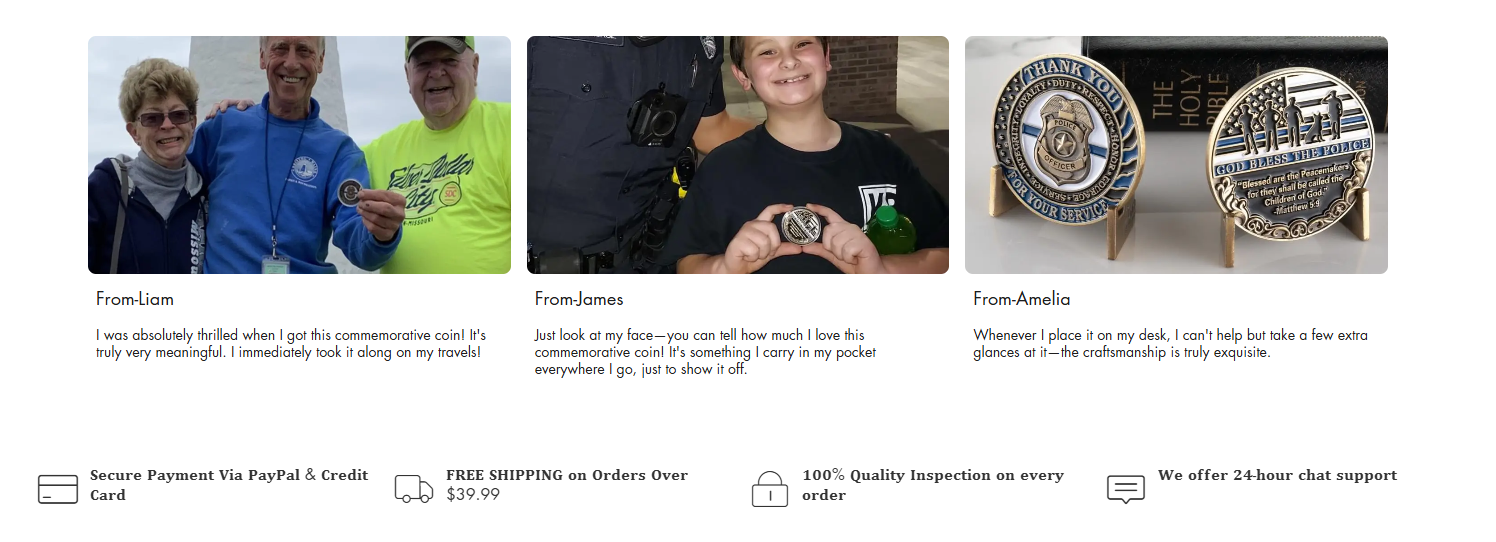Click Liam's review text about travels
Screen dimensions: 1496x542
point(291,344)
